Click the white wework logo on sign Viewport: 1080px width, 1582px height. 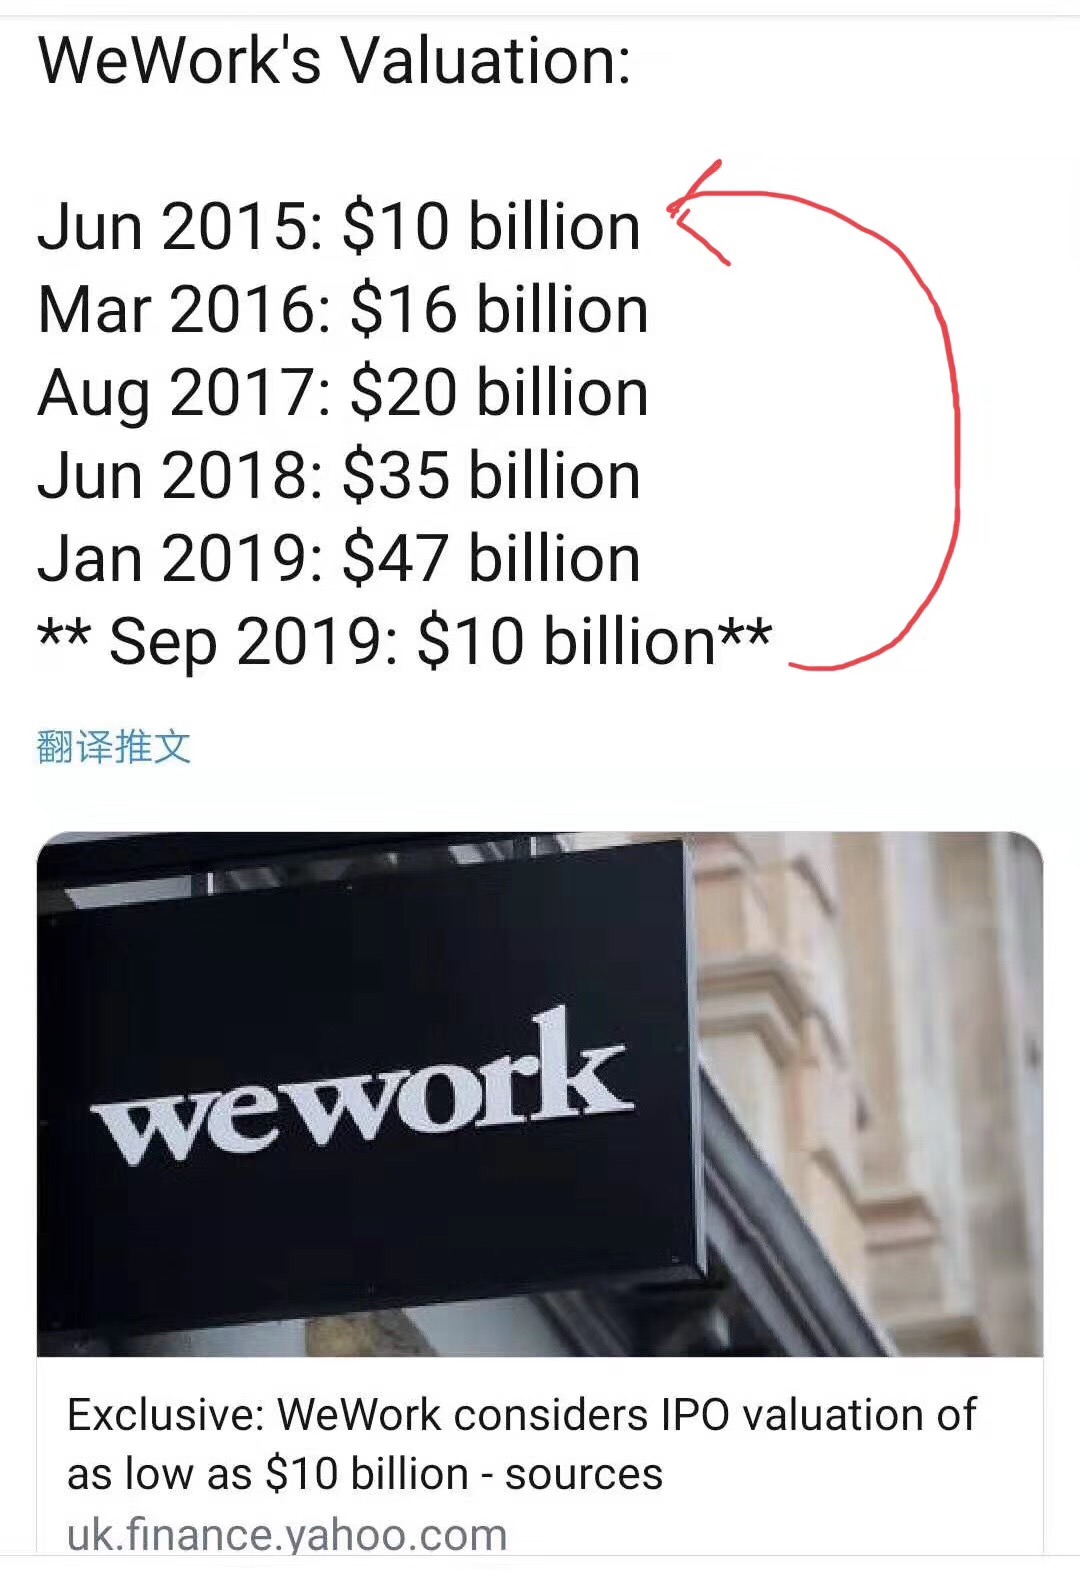[362, 1092]
